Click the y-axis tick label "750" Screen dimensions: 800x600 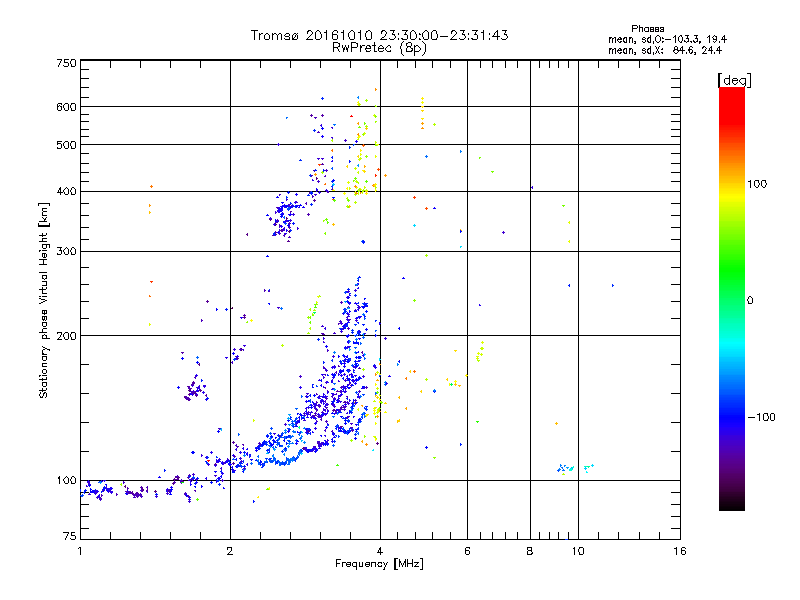coord(66,63)
